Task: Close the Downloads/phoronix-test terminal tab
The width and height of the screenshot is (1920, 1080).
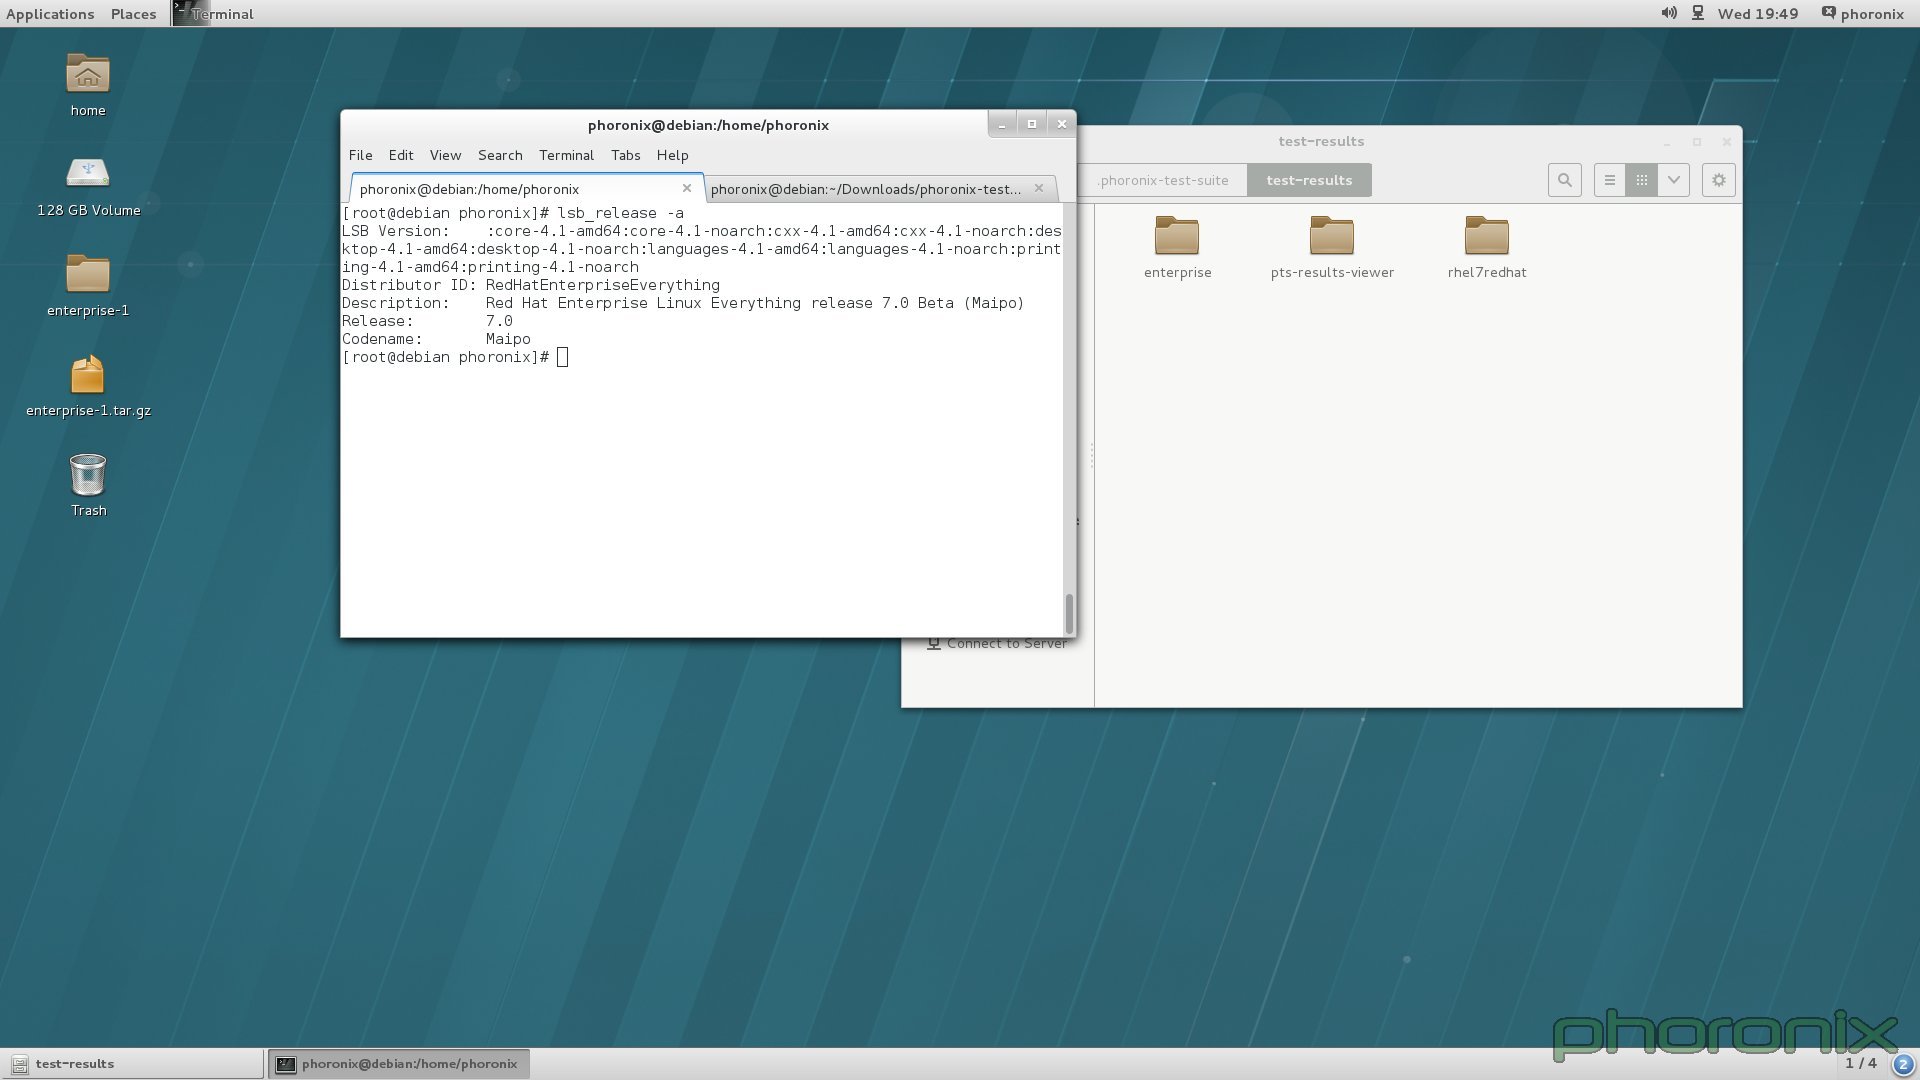Action: coord(1039,188)
